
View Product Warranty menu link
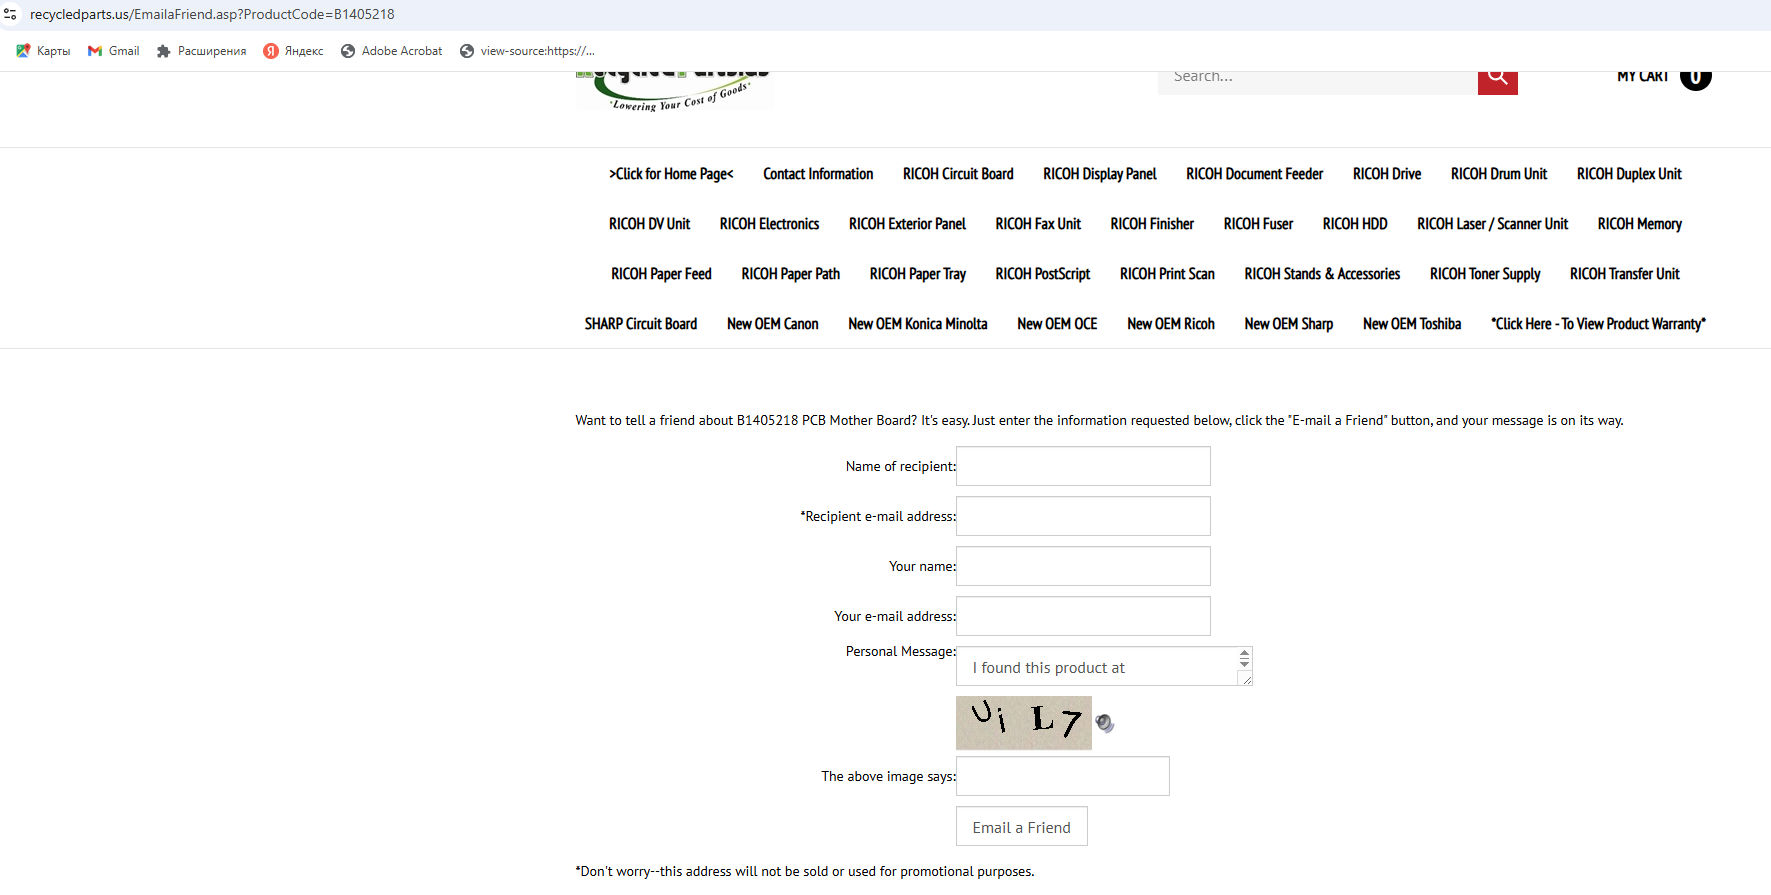tap(1598, 324)
